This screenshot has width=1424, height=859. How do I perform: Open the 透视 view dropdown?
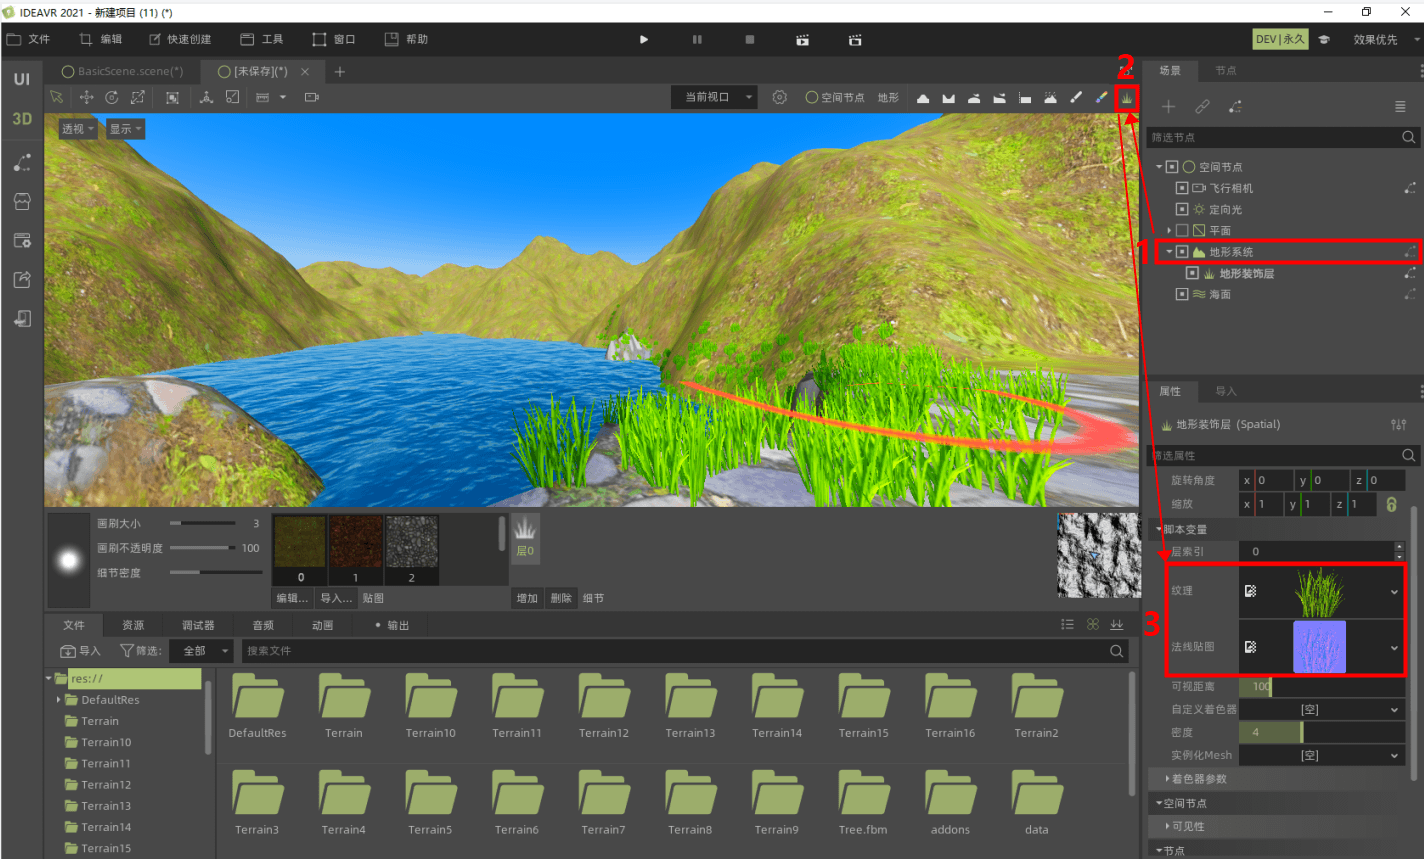(x=77, y=129)
